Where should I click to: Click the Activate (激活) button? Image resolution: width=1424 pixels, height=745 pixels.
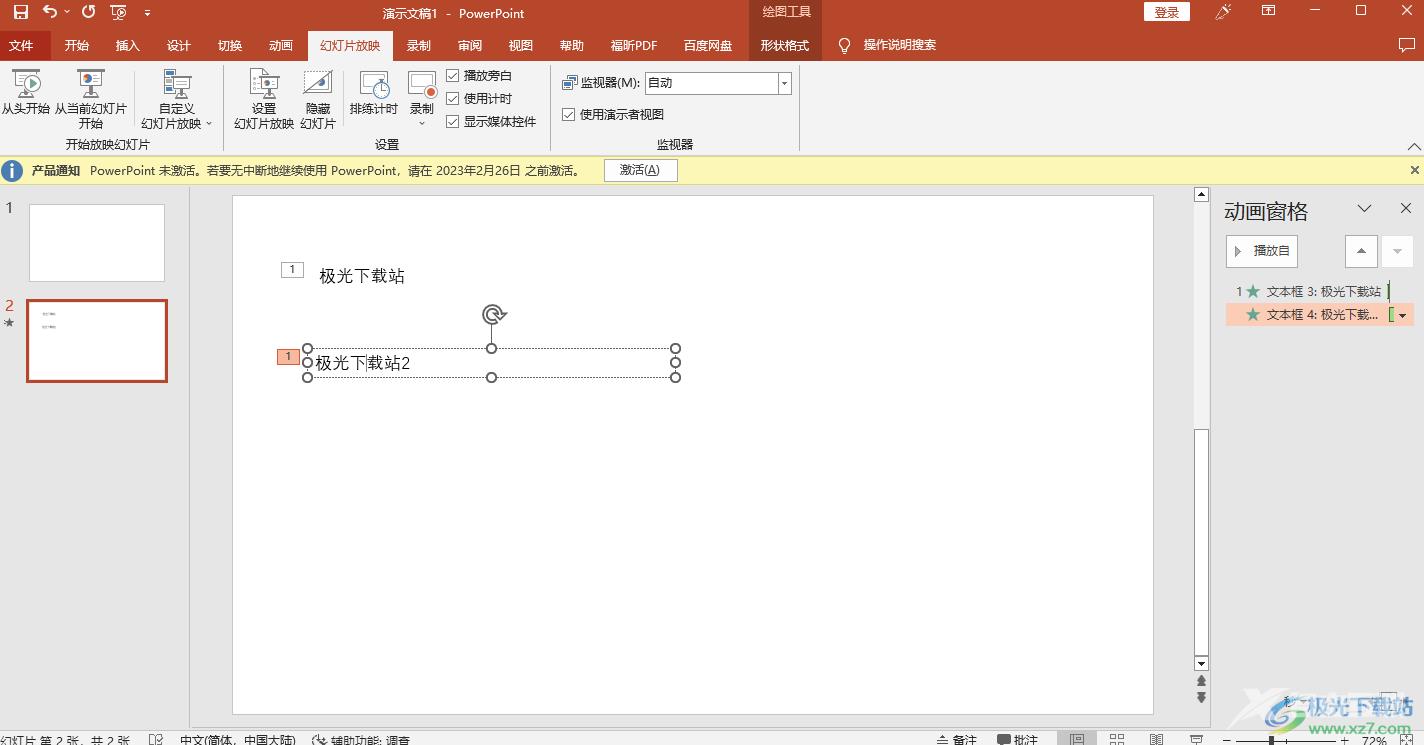coord(640,170)
